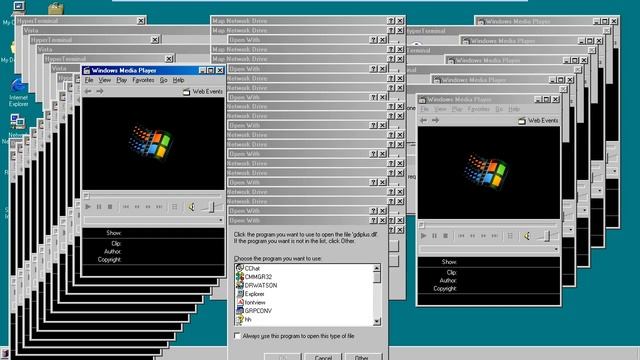Image resolution: width=640 pixels, height=360 pixels.
Task: Open the File menu in the active Media Player
Action: [89, 80]
